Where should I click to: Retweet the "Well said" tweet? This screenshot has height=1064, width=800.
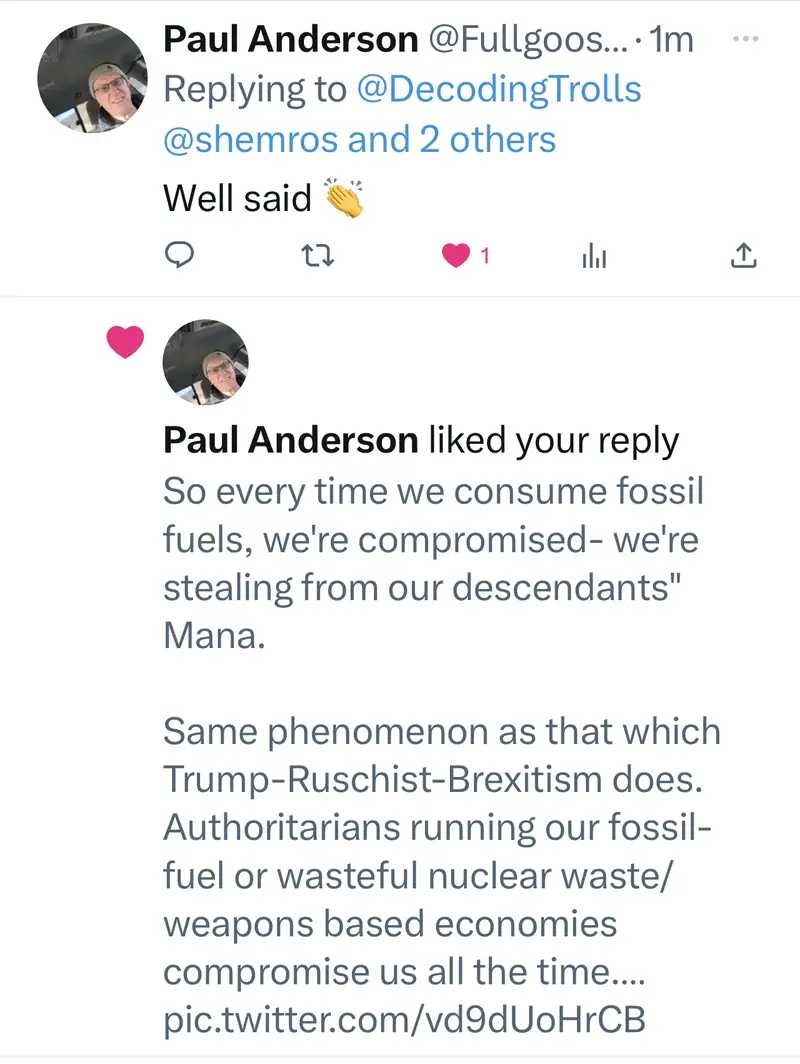click(317, 257)
